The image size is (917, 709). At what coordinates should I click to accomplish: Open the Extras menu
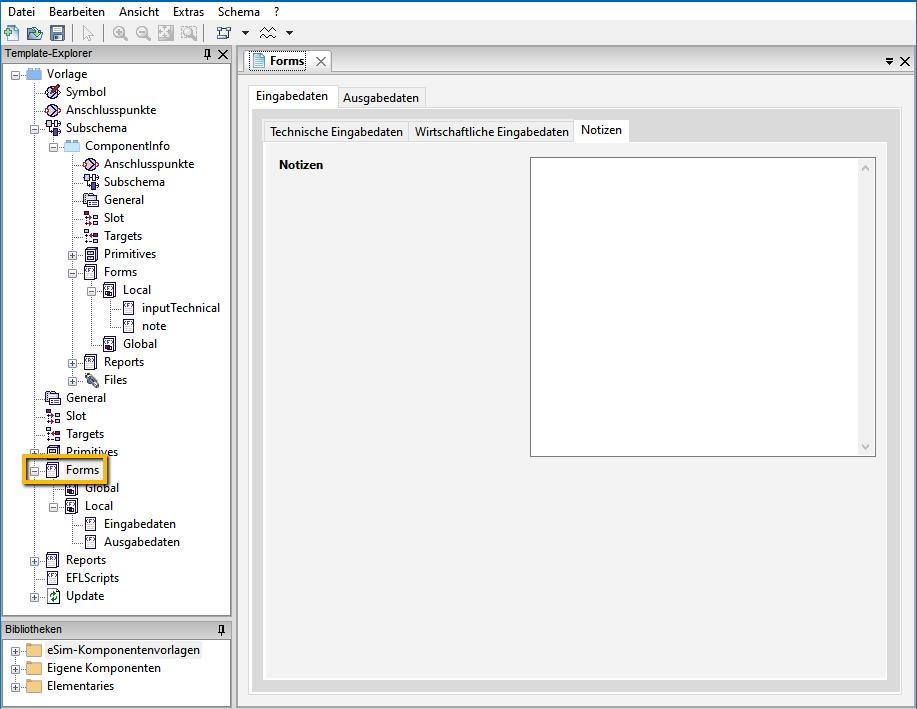click(x=188, y=12)
